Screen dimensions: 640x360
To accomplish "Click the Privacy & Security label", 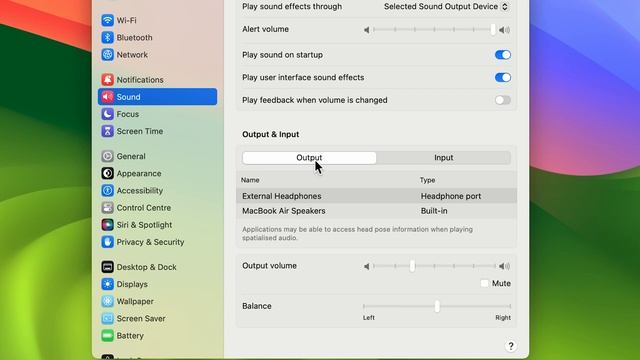I will click(150, 242).
